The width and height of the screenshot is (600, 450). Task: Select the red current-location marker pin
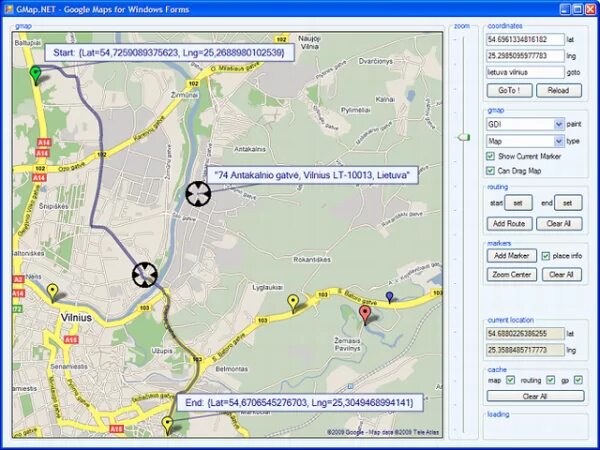click(x=365, y=315)
